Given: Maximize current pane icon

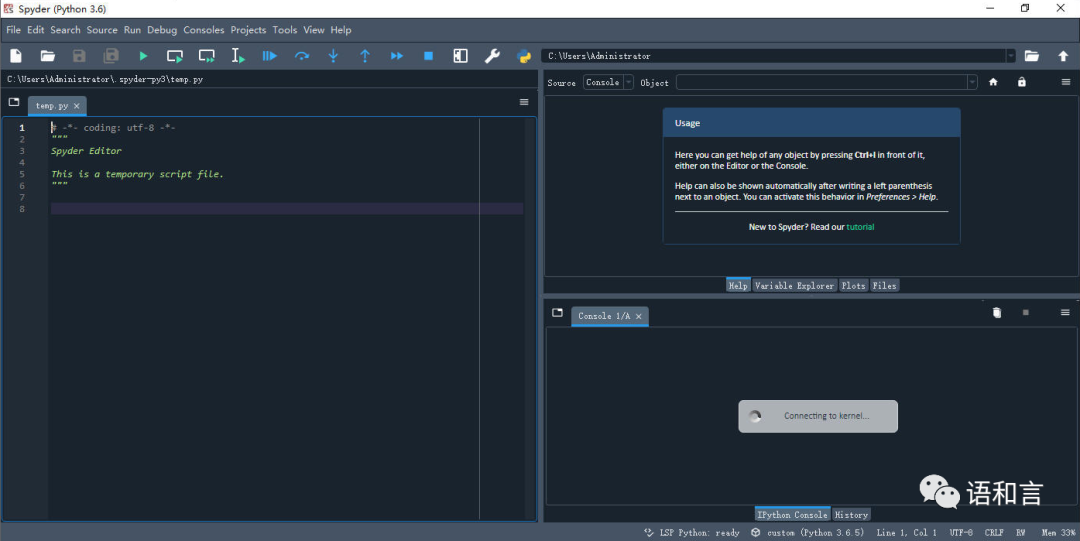Looking at the screenshot, I should [x=461, y=56].
